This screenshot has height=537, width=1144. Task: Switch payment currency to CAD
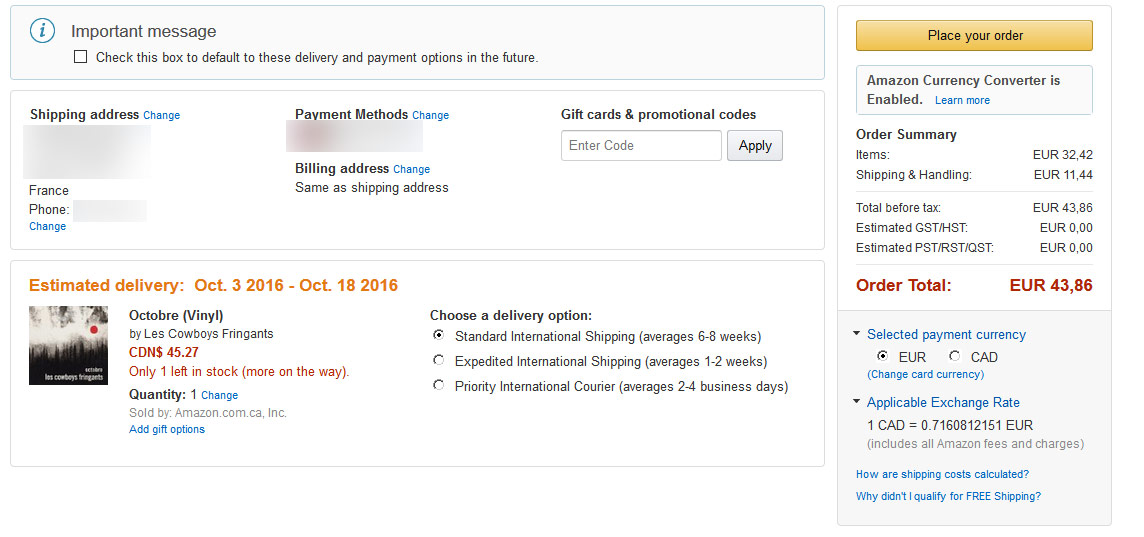pyautogui.click(x=954, y=356)
